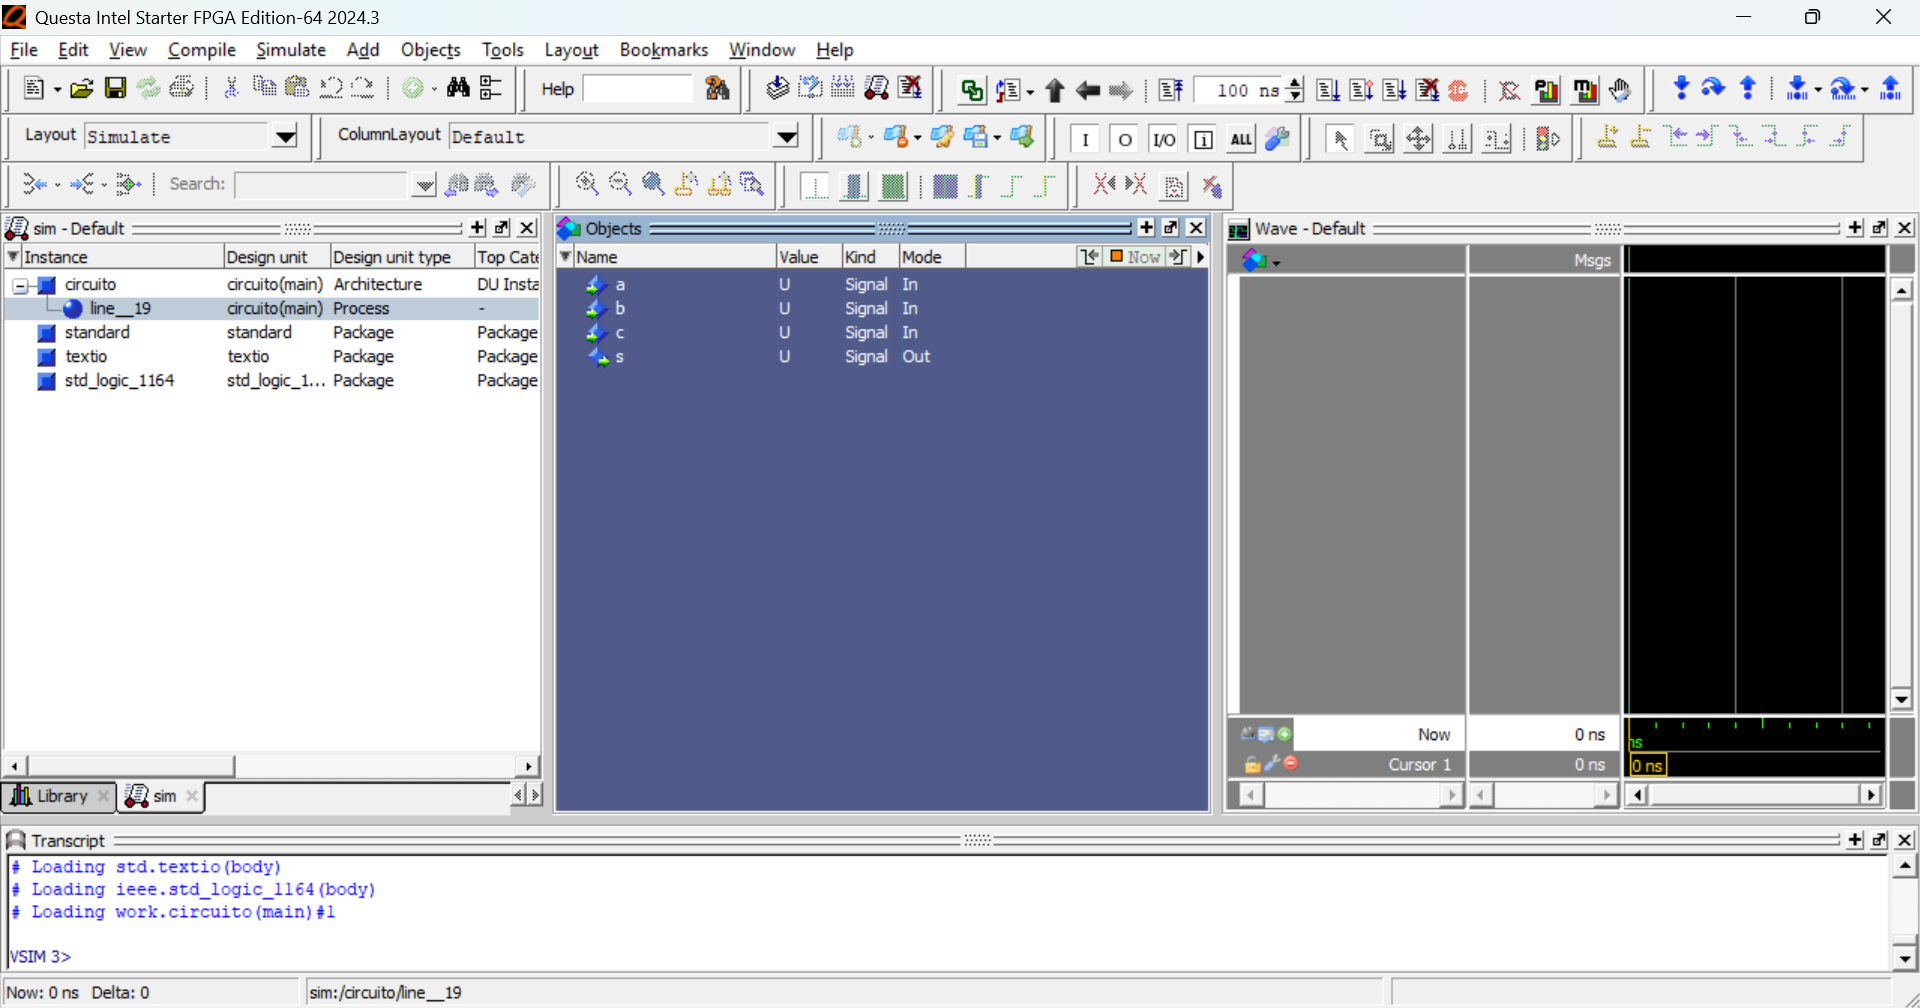
Task: Select the std_logic_1164 package instance
Action: [x=119, y=381]
